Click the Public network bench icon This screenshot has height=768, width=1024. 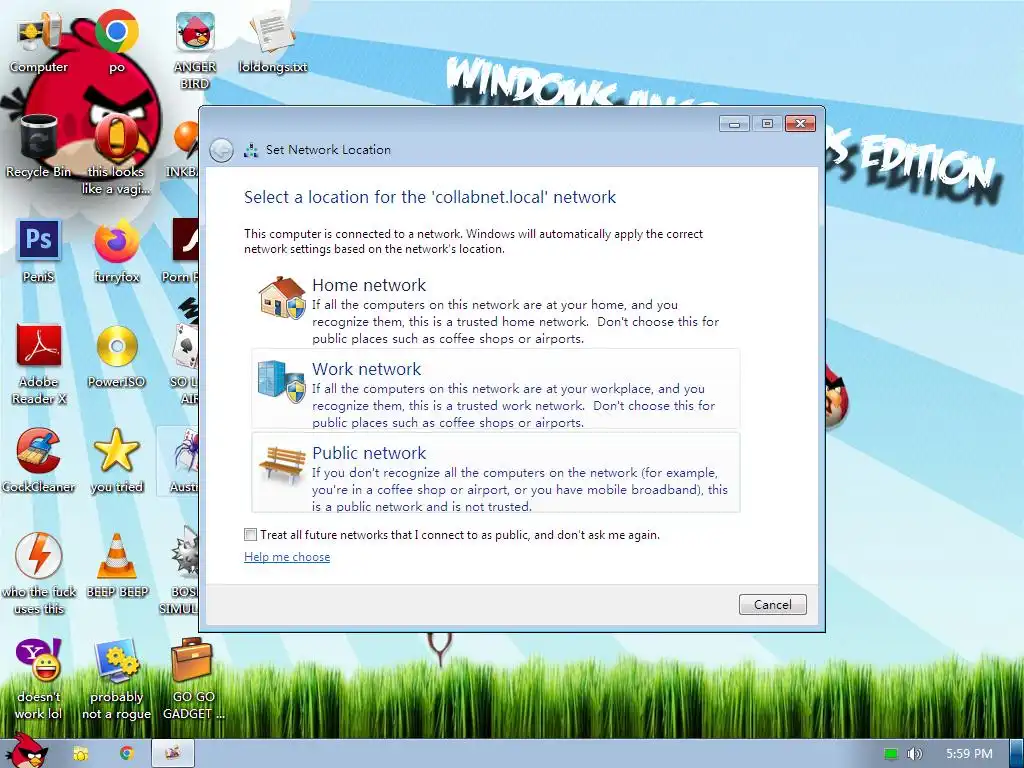(282, 464)
